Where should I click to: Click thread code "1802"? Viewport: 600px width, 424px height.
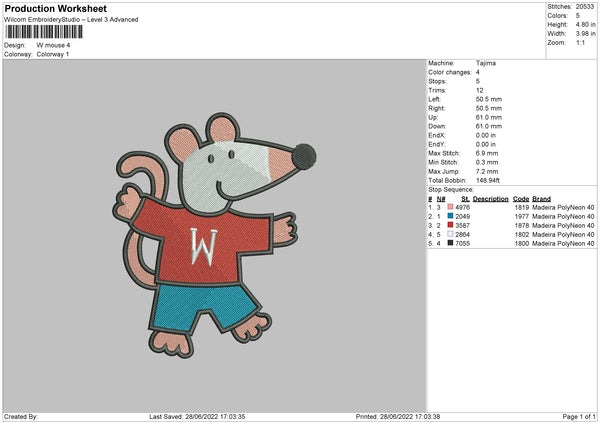click(522, 234)
